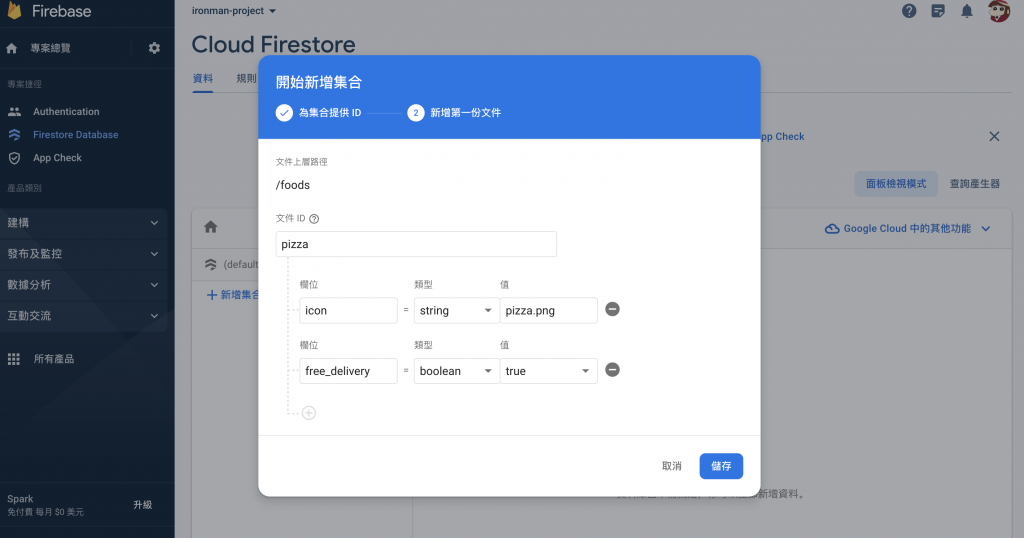Click the 儲存 save button

coord(721,466)
